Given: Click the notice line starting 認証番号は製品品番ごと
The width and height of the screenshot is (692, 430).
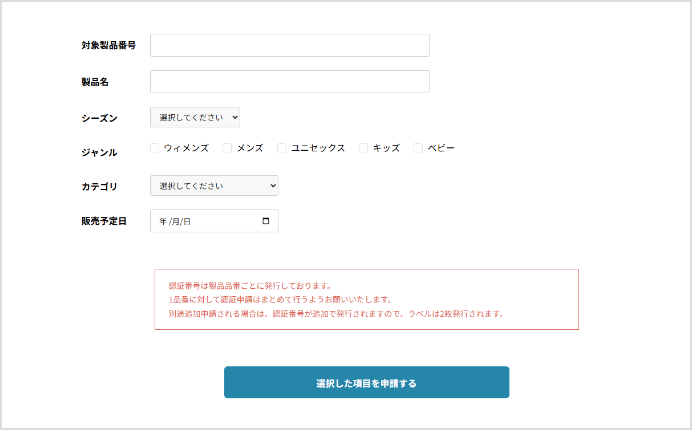Looking at the screenshot, I should [x=250, y=286].
